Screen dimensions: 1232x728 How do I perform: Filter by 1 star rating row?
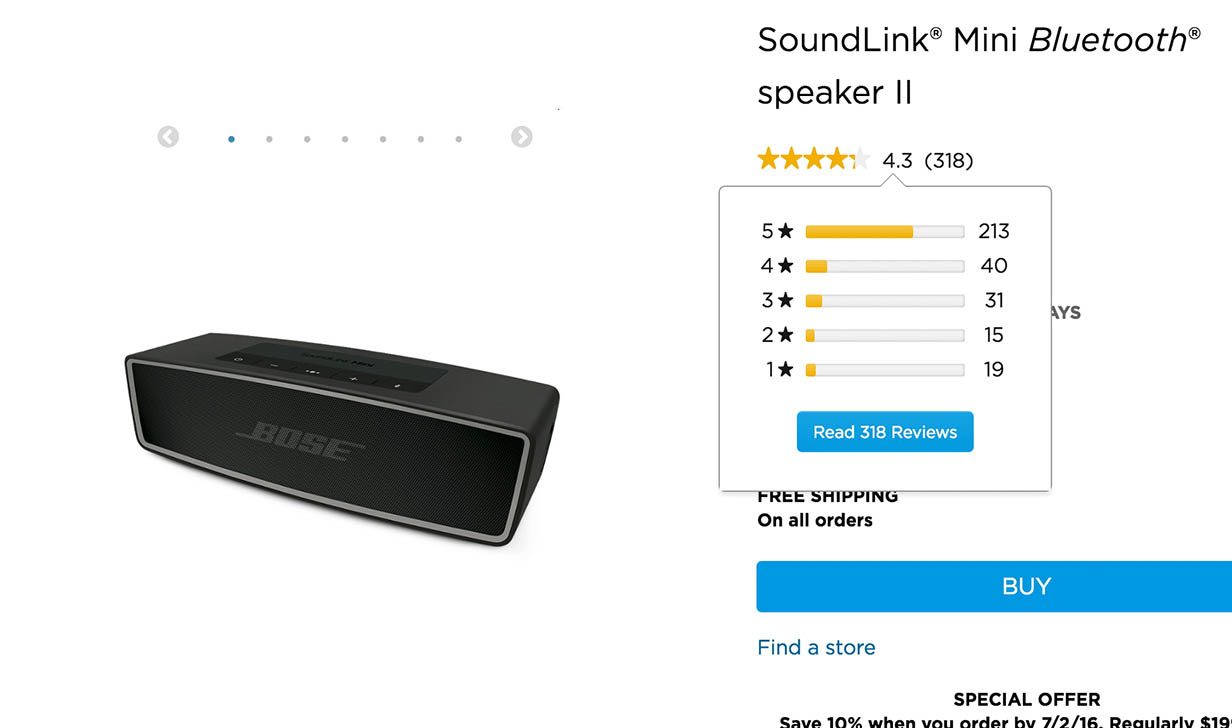[884, 370]
